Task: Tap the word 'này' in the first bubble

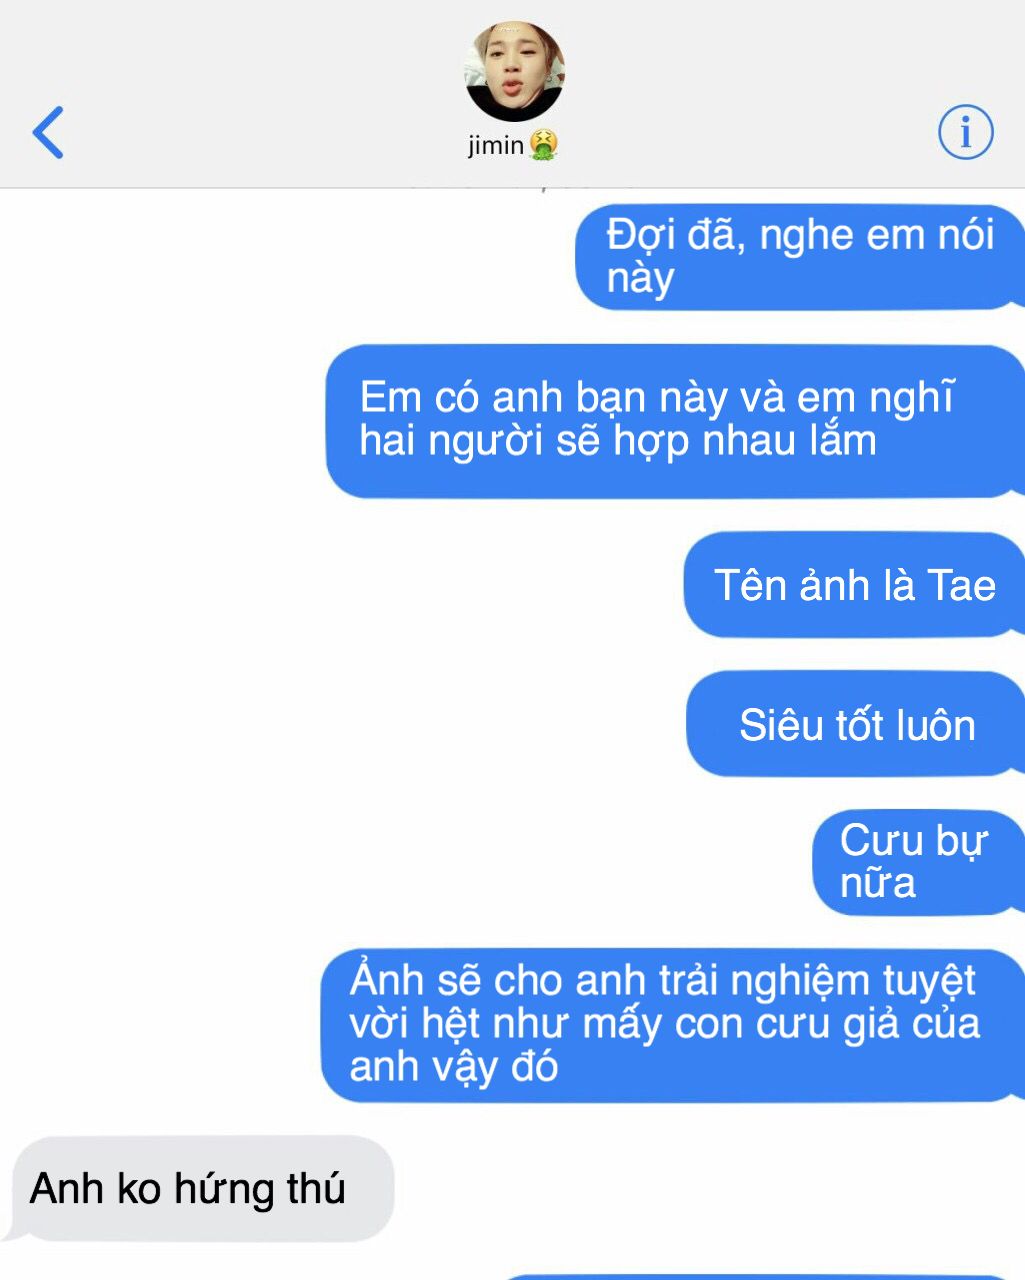Action: (640, 278)
